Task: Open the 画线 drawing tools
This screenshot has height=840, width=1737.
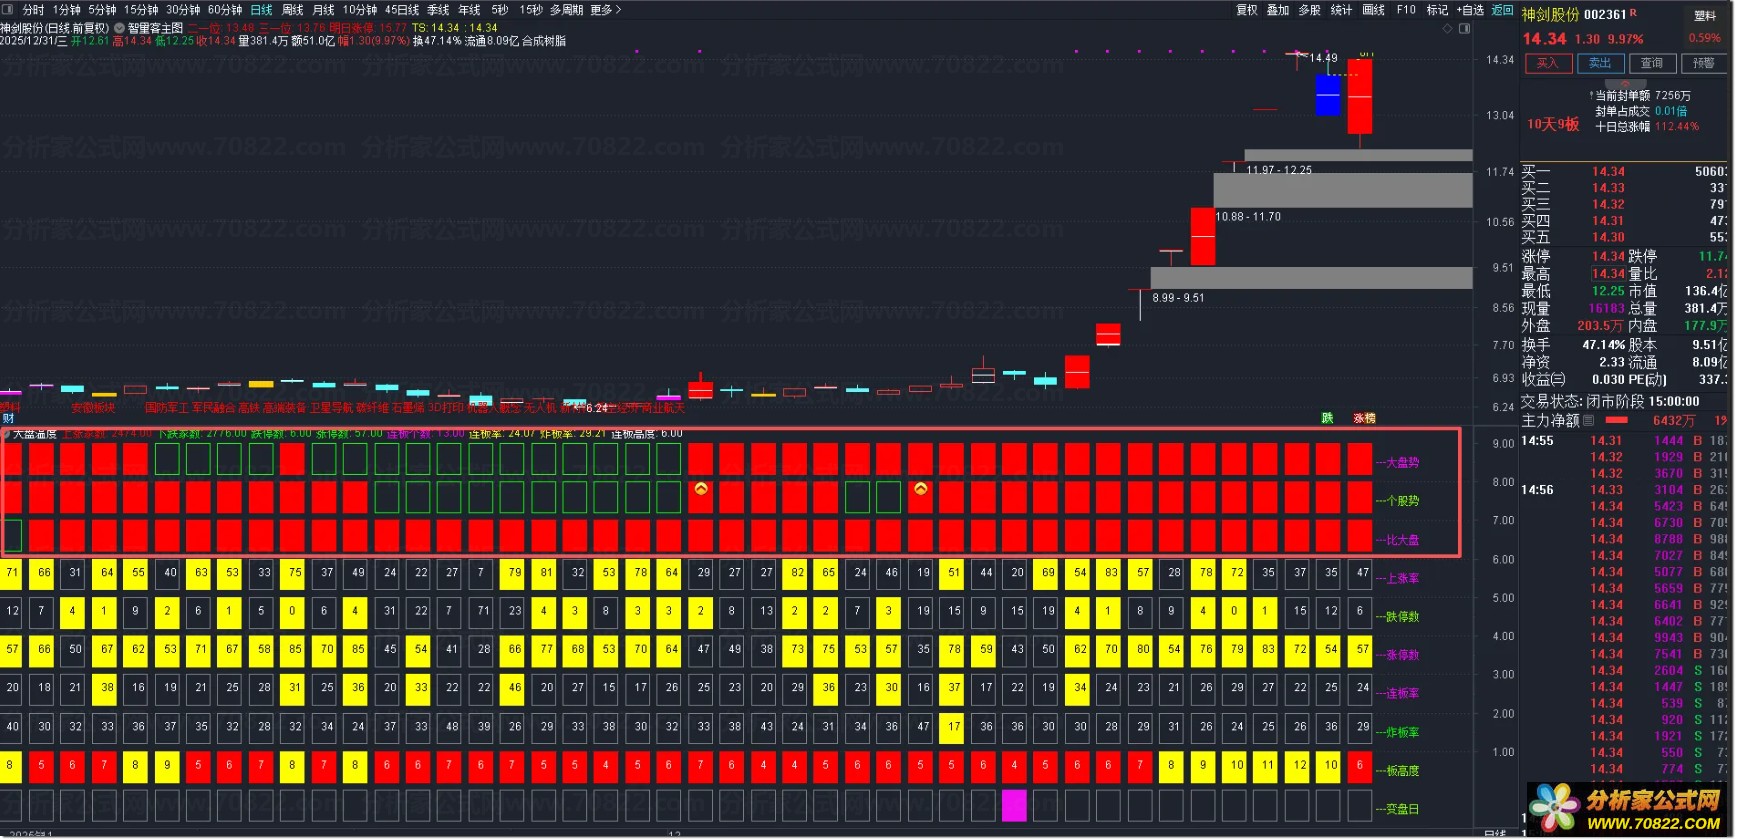Action: [1374, 9]
